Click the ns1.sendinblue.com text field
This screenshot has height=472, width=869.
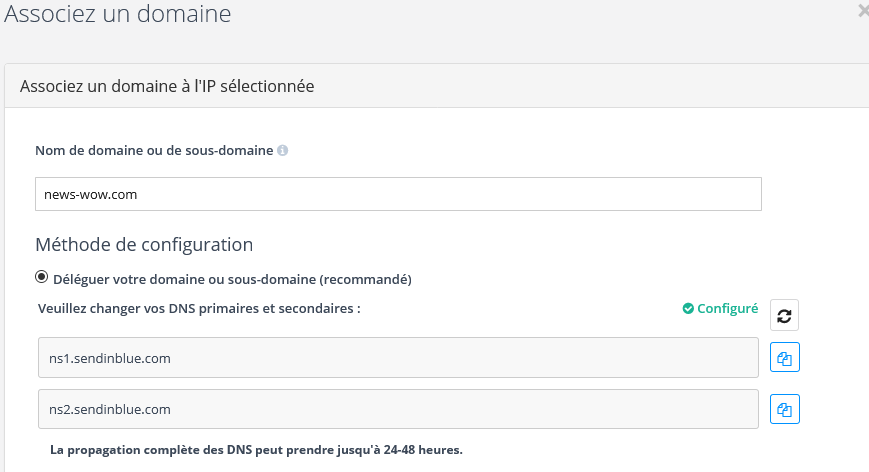point(396,357)
